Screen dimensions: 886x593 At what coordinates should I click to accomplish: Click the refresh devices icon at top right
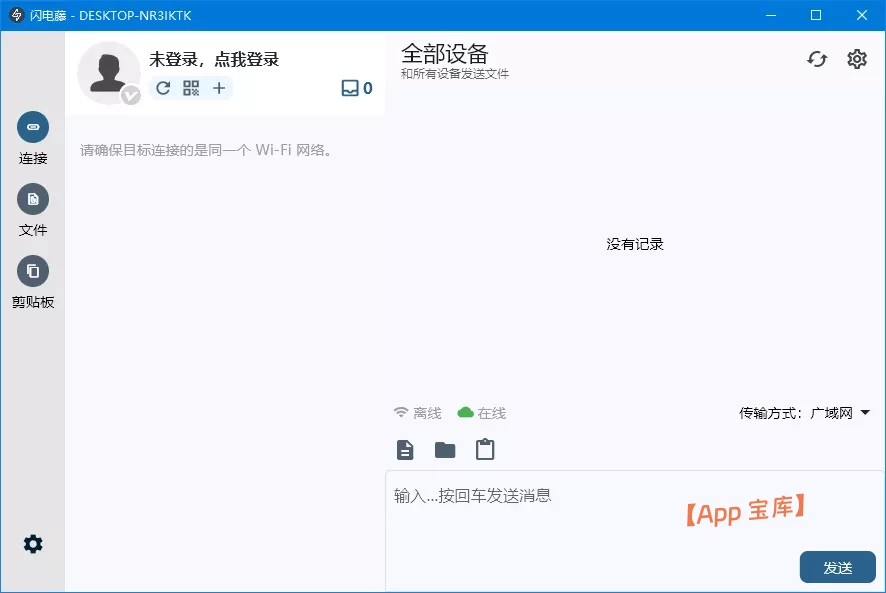coord(817,59)
